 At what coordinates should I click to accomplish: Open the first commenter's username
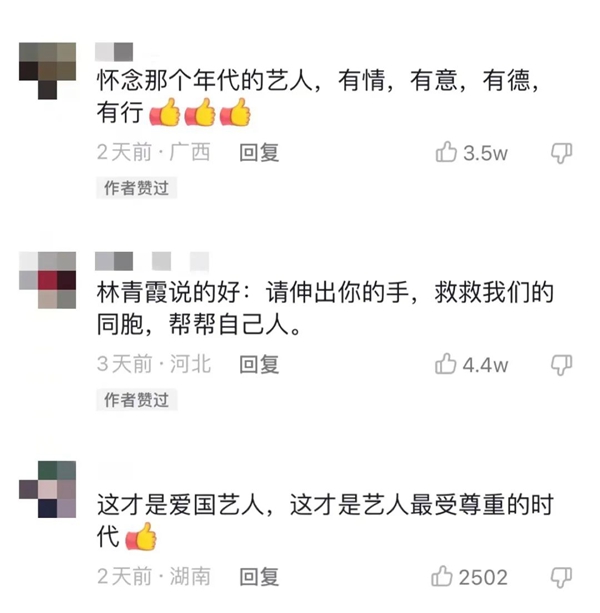coord(114,52)
